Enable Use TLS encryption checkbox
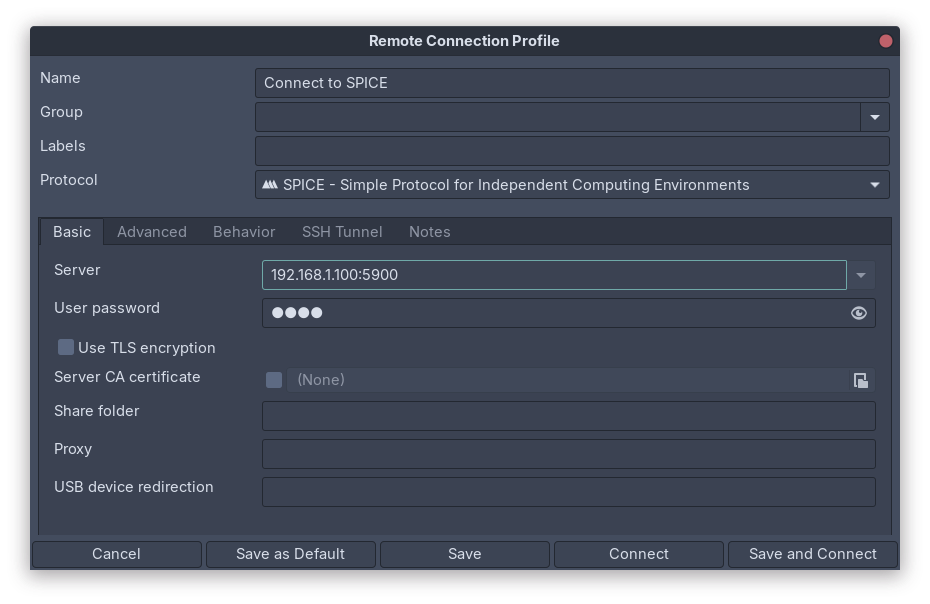Image resolution: width=930 pixels, height=604 pixels. coord(66,347)
